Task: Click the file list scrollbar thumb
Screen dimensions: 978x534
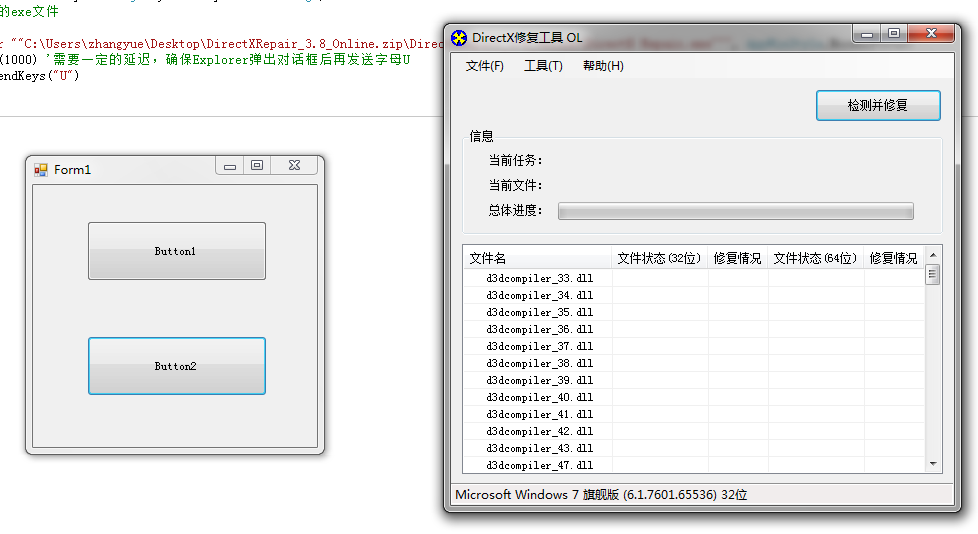Action: tap(933, 274)
